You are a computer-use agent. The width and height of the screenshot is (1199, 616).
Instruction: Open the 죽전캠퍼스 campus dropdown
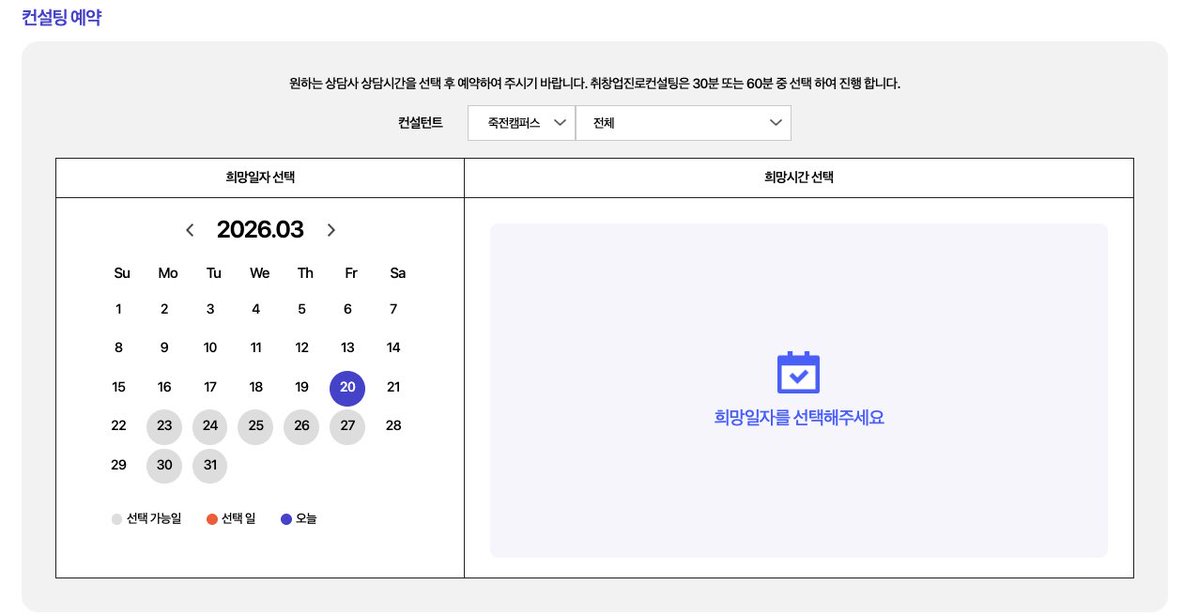522,123
